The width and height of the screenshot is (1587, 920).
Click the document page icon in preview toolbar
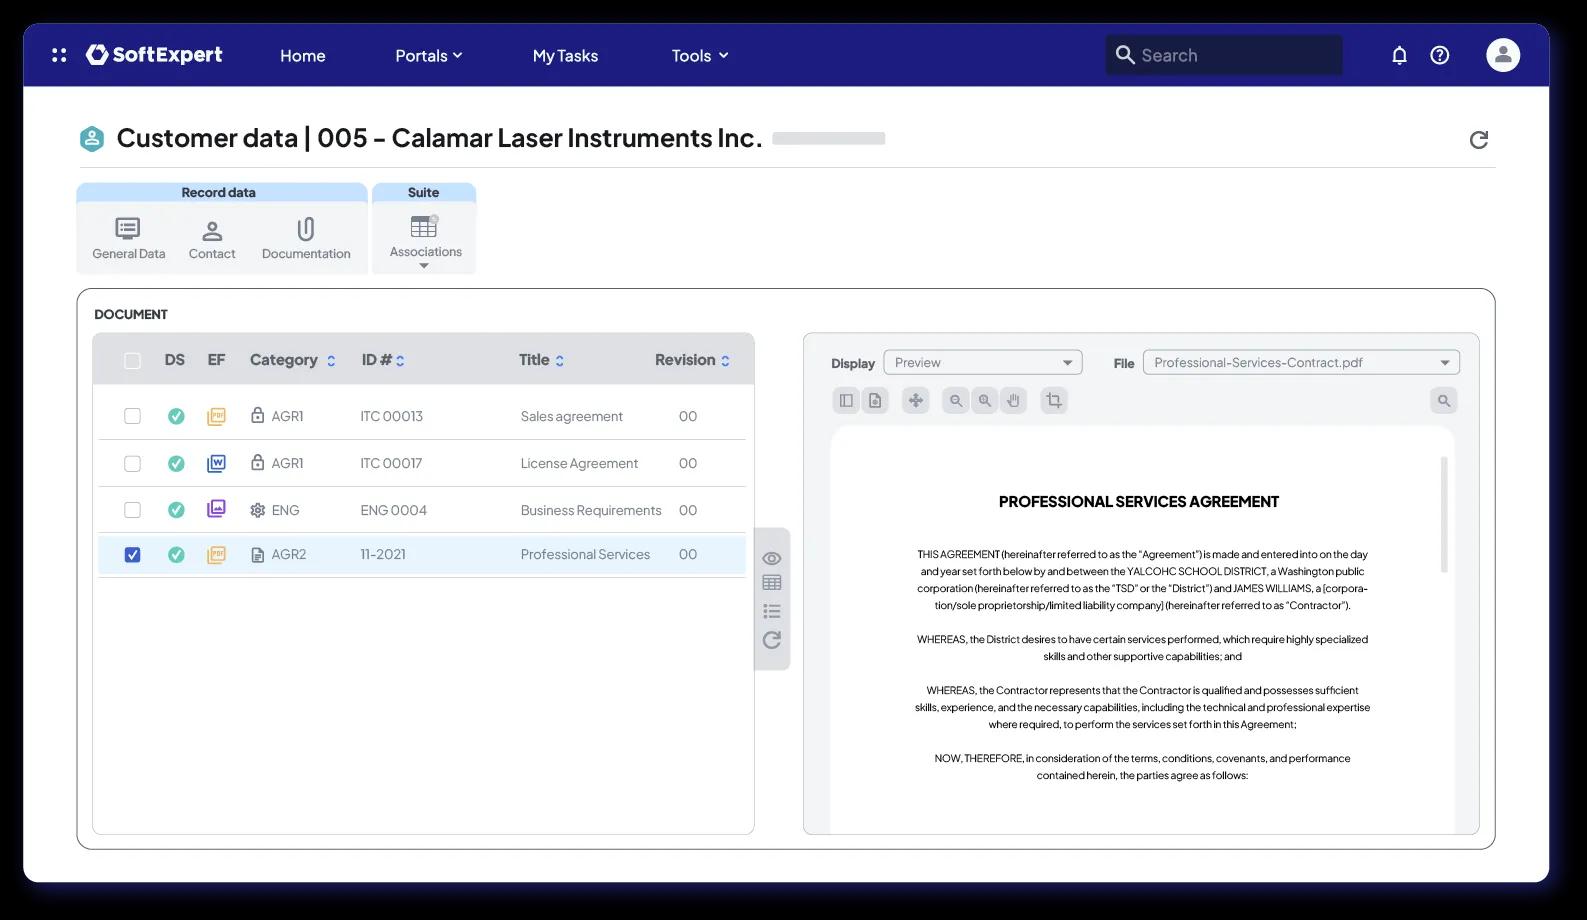[x=875, y=401]
